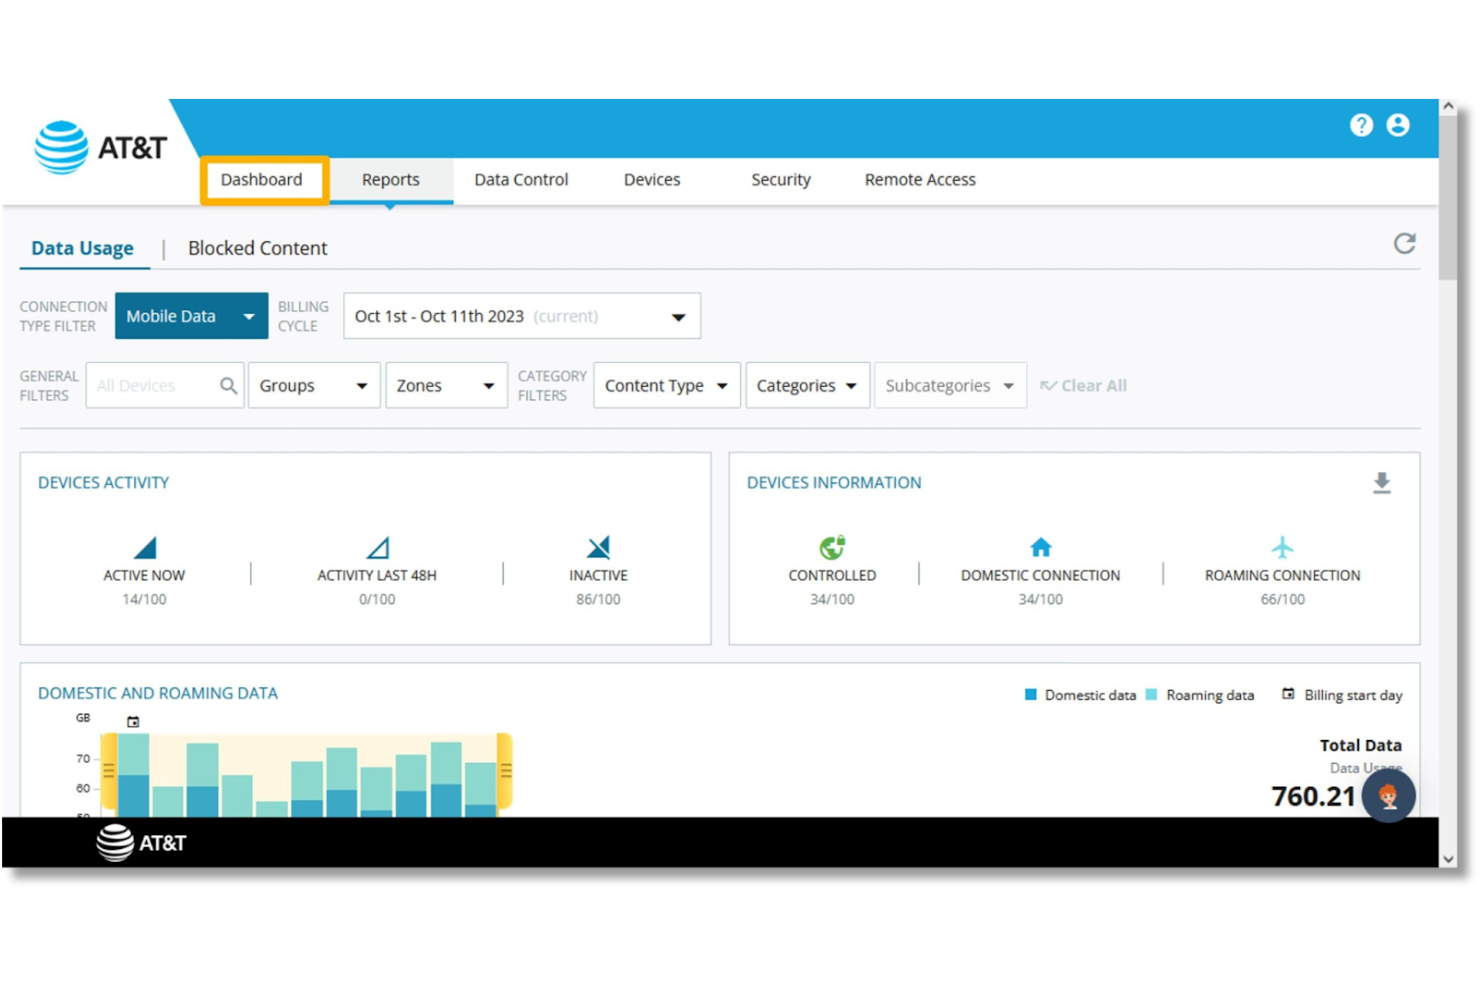1480x987 pixels.
Task: Select the Active Now devices icon
Action: click(x=143, y=547)
